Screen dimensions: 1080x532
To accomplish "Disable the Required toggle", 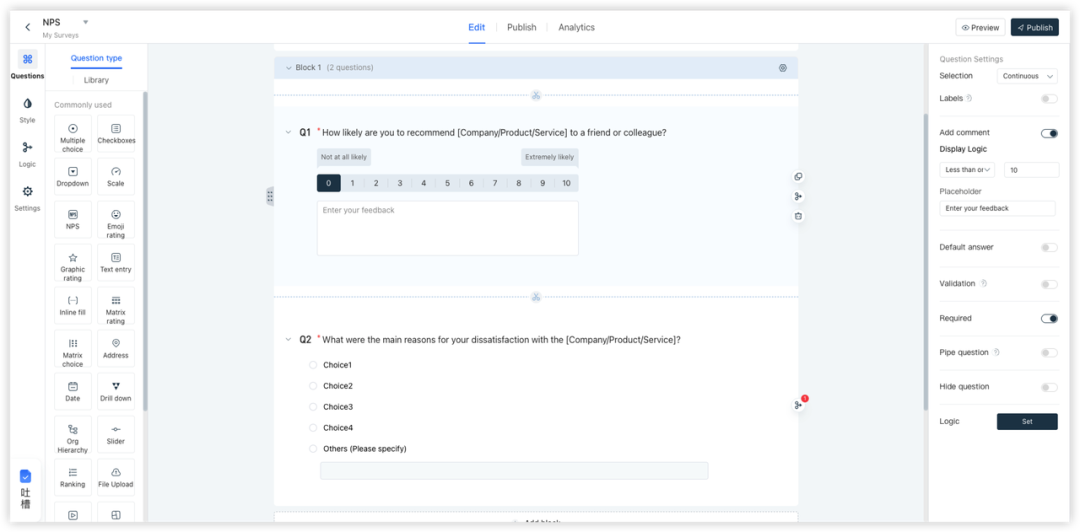I will [x=1048, y=319].
